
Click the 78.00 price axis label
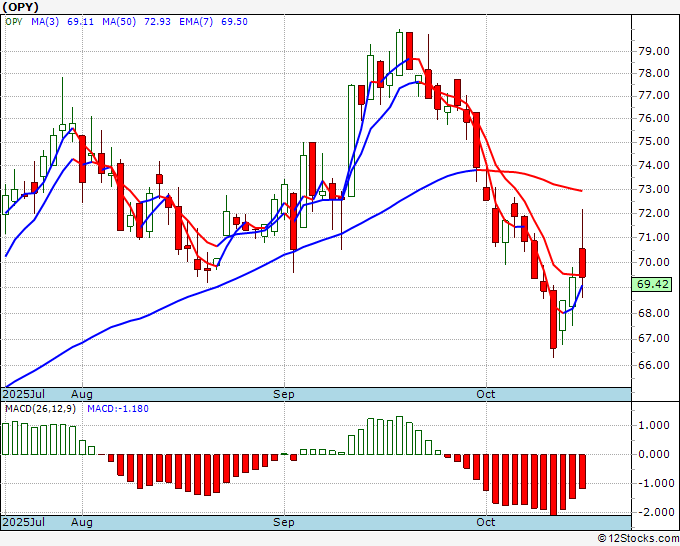pyautogui.click(x=654, y=73)
